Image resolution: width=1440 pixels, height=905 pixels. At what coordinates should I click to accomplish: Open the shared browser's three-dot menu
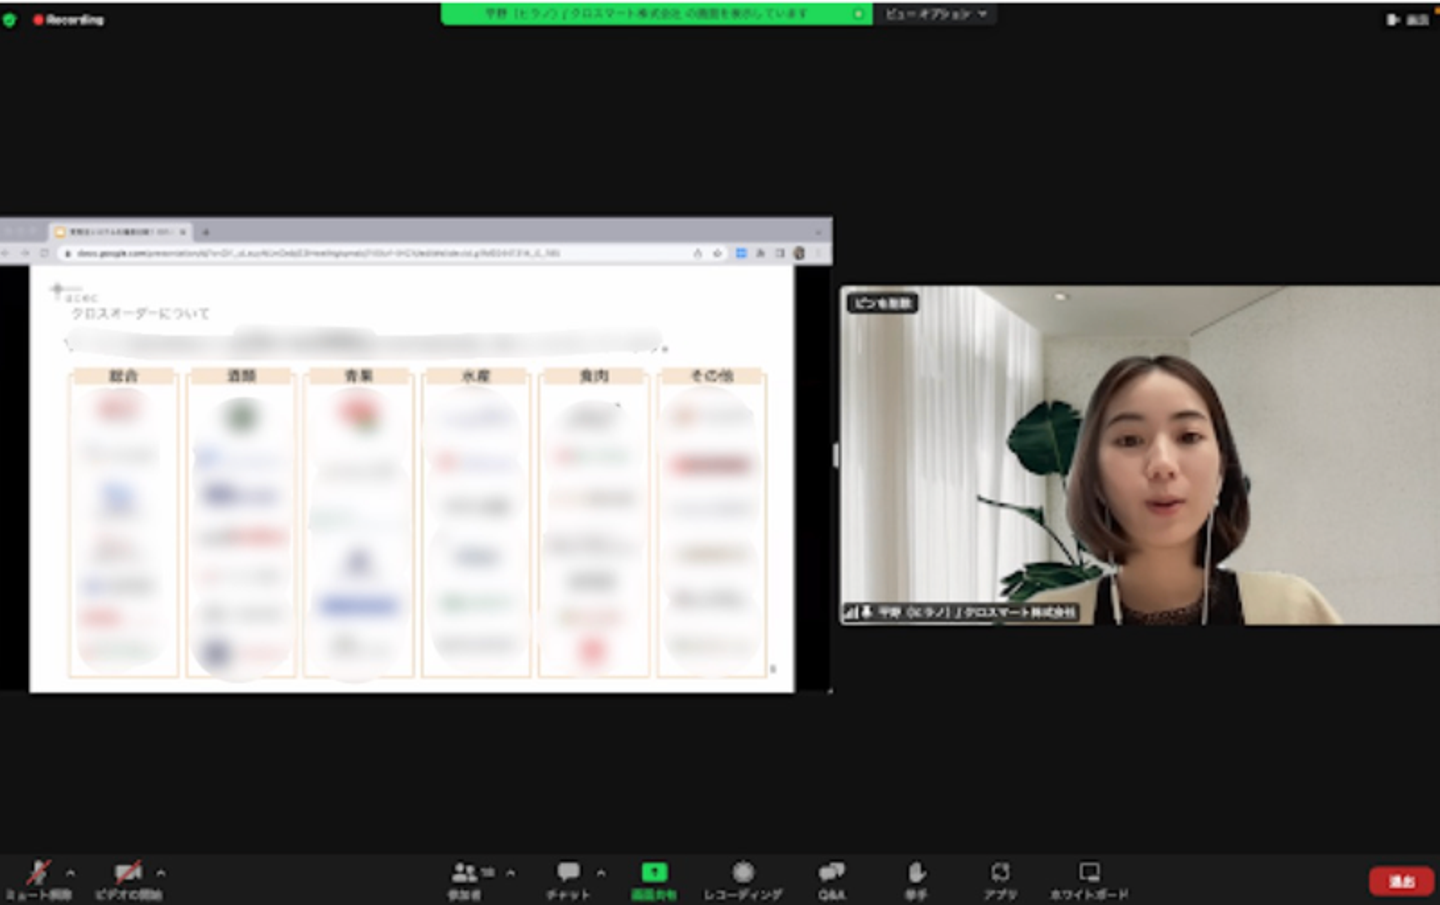pos(818,253)
